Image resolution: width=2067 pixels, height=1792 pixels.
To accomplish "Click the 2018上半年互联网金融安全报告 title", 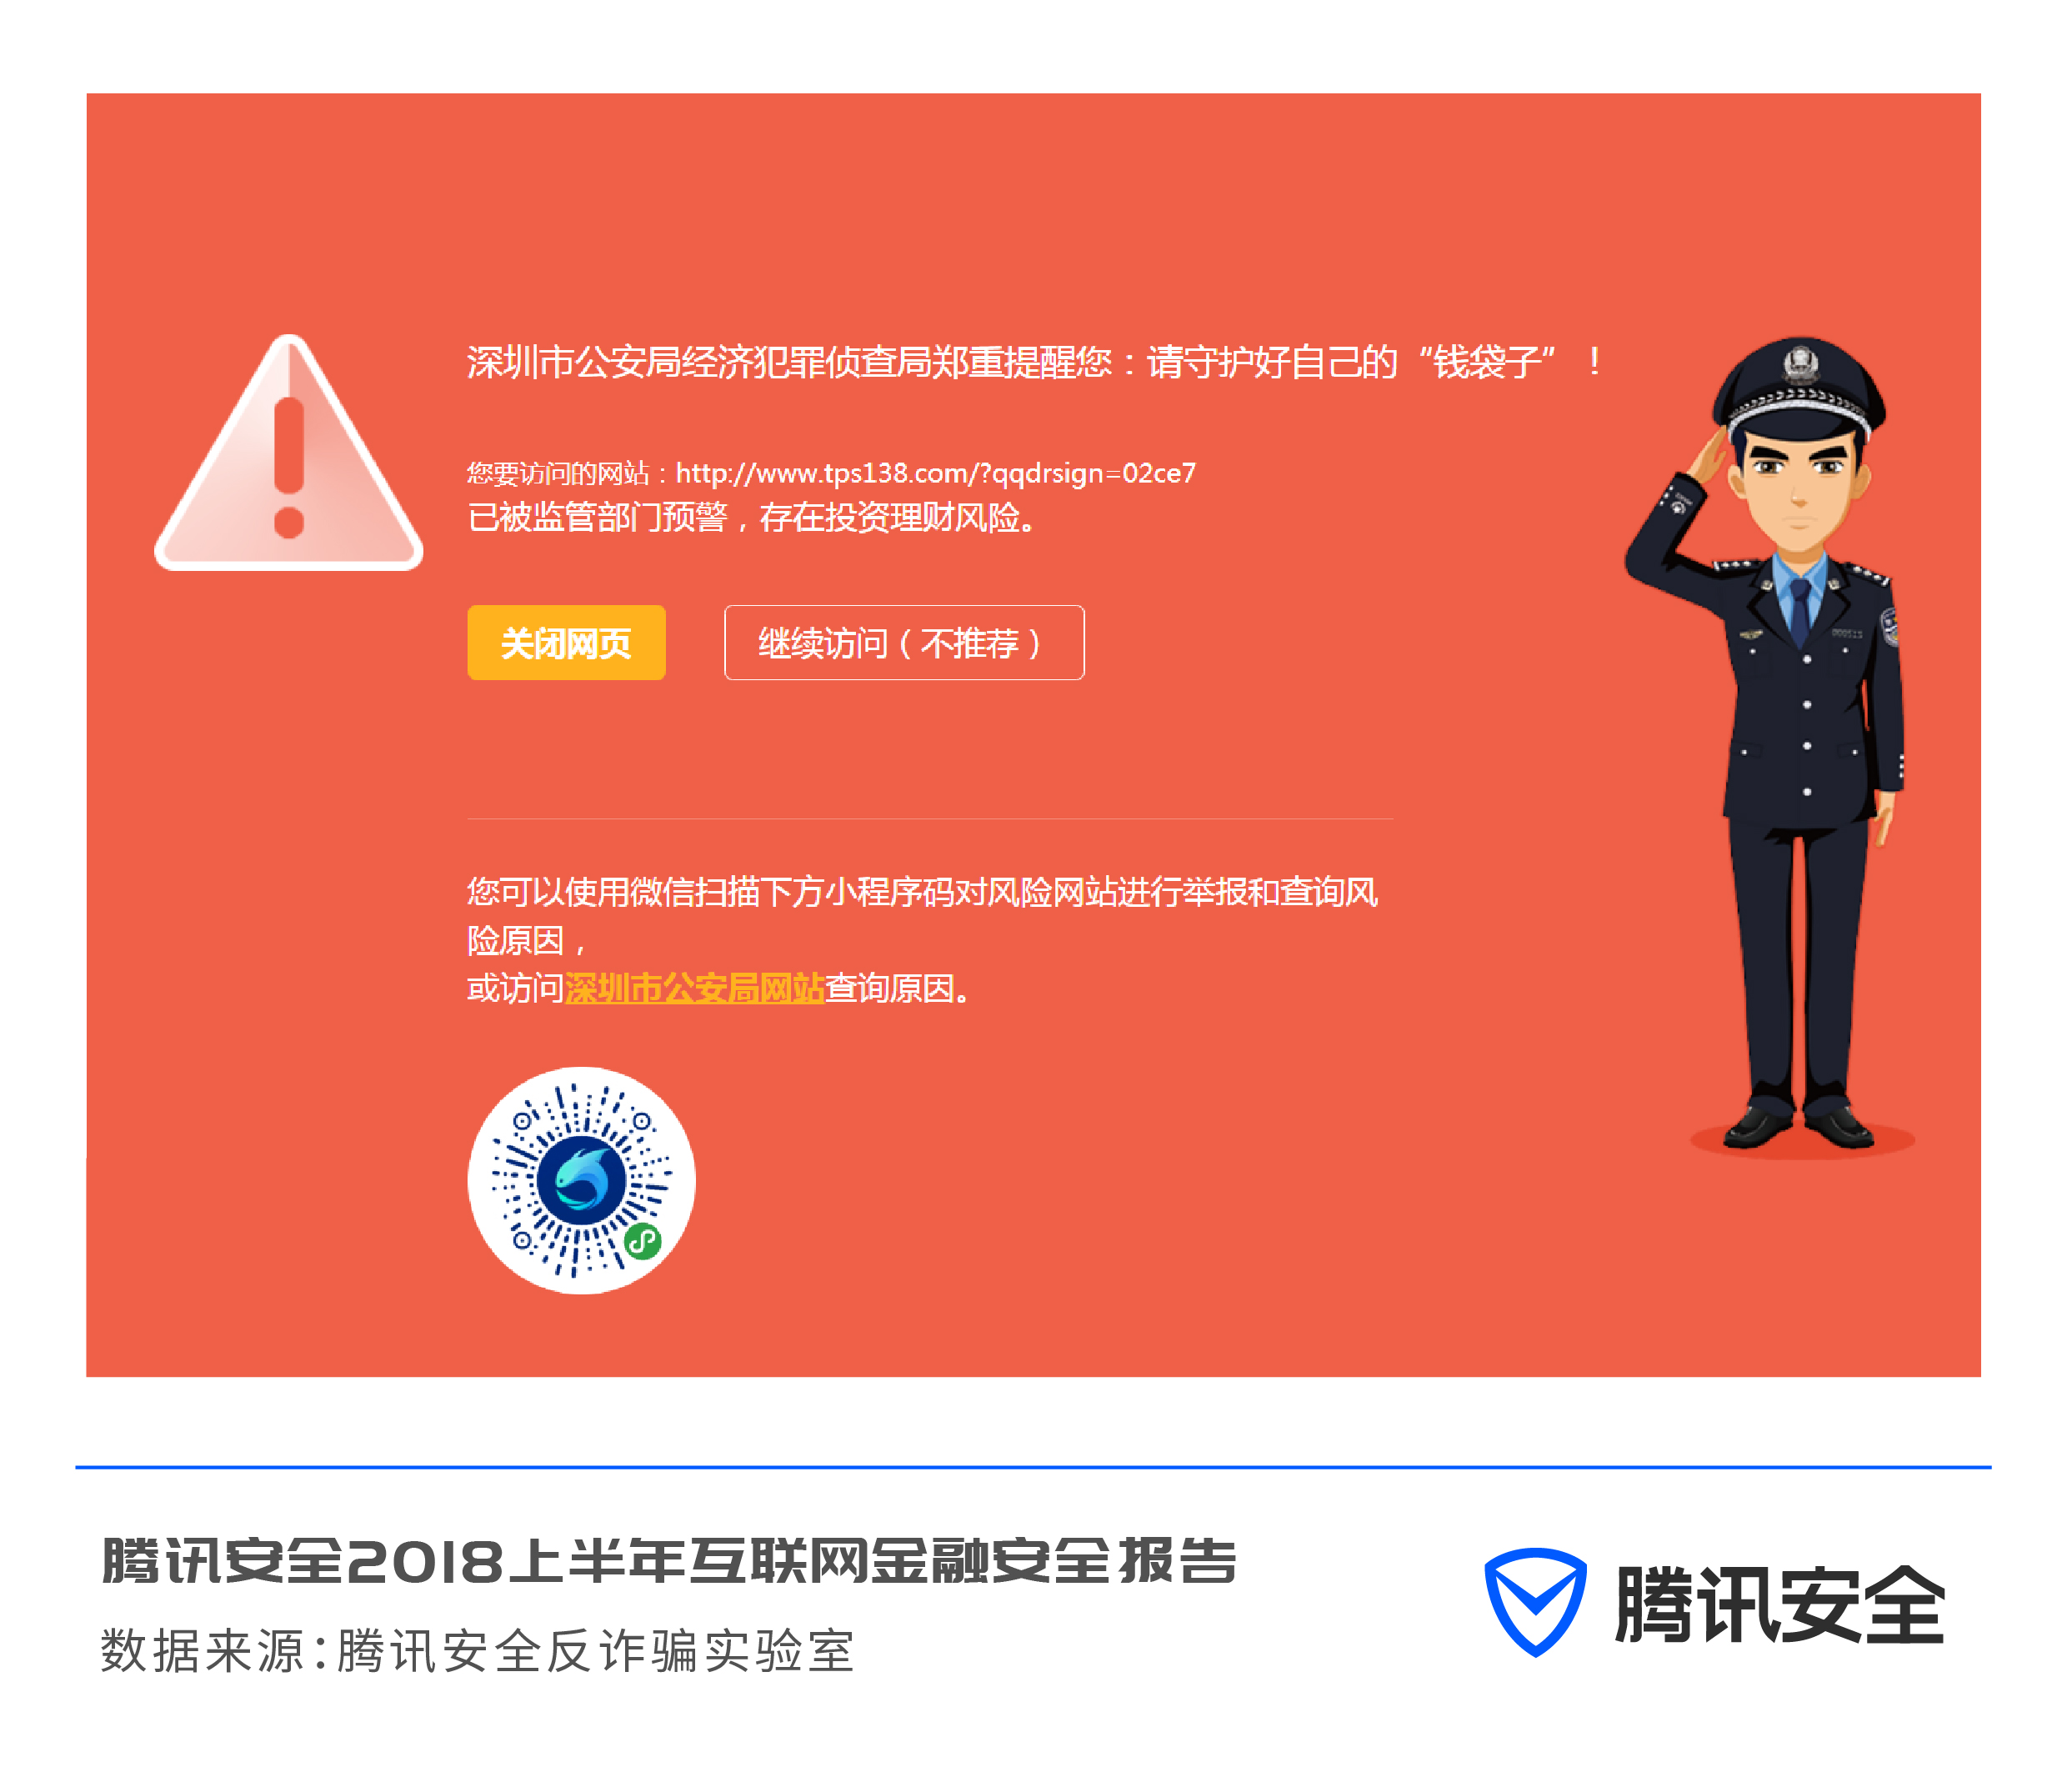I will tap(670, 1561).
